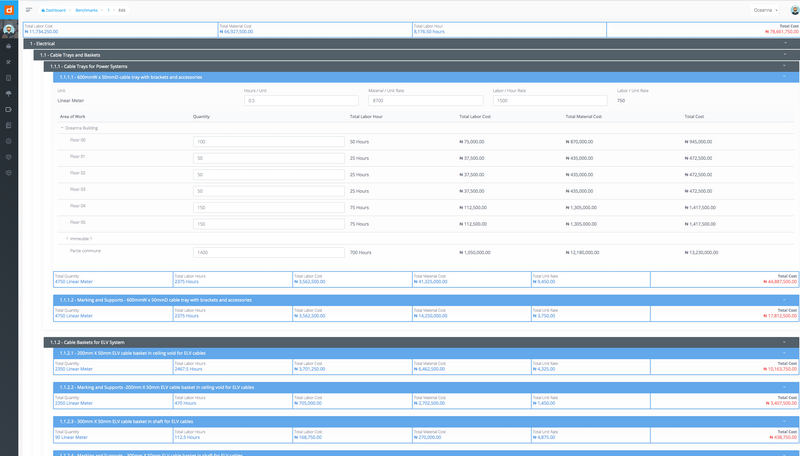Collapse the Oceanna Building tree node

tap(62, 128)
